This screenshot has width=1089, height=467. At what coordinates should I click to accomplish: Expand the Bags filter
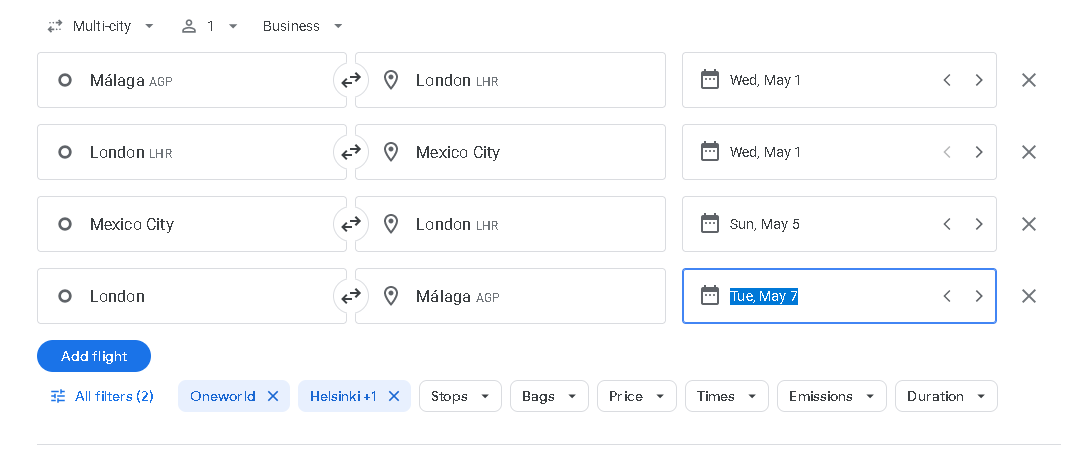[x=549, y=396]
